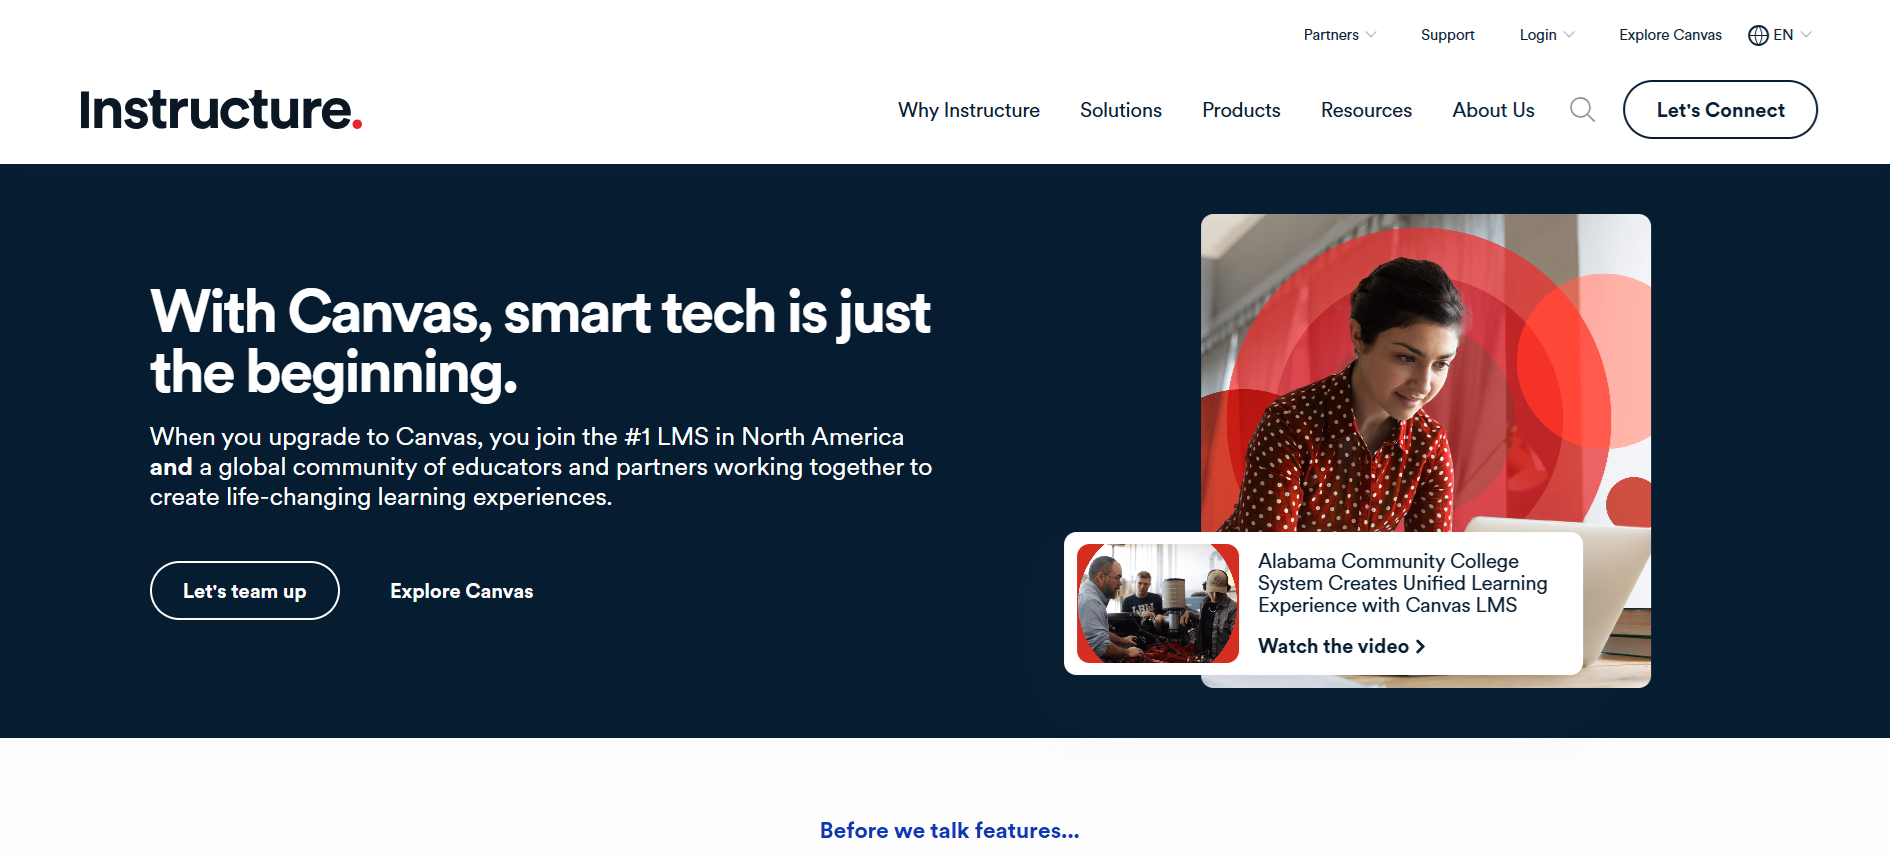
Task: Click the Alabama Community College System card title
Action: pyautogui.click(x=1402, y=583)
